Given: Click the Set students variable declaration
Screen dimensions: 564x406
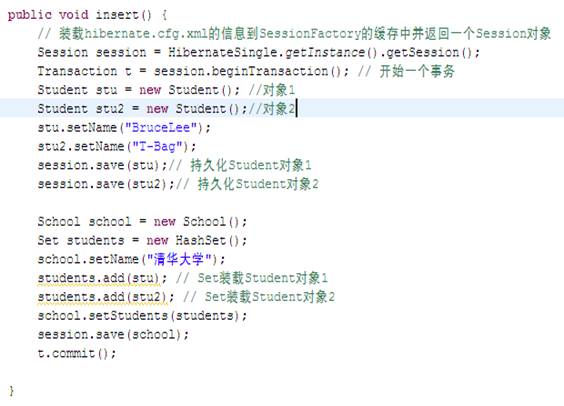Looking at the screenshot, I should 81,240.
